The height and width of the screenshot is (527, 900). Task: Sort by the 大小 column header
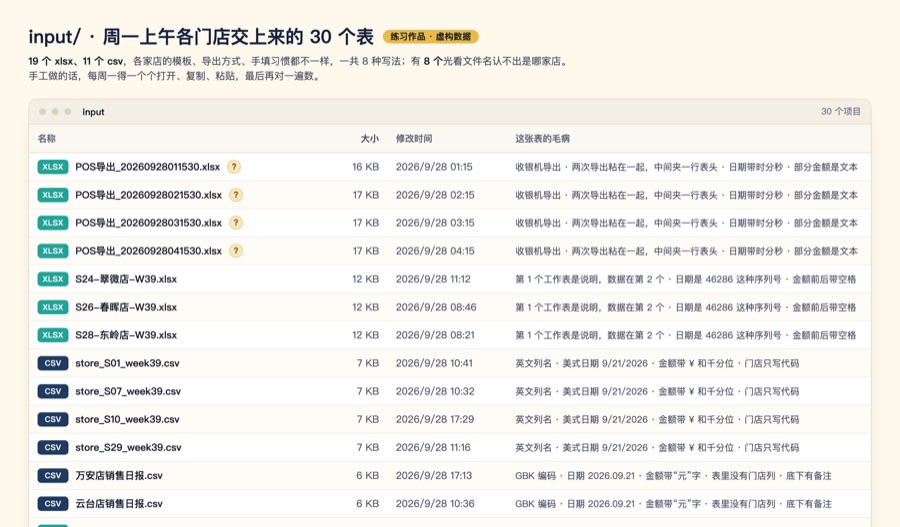pyautogui.click(x=370, y=138)
